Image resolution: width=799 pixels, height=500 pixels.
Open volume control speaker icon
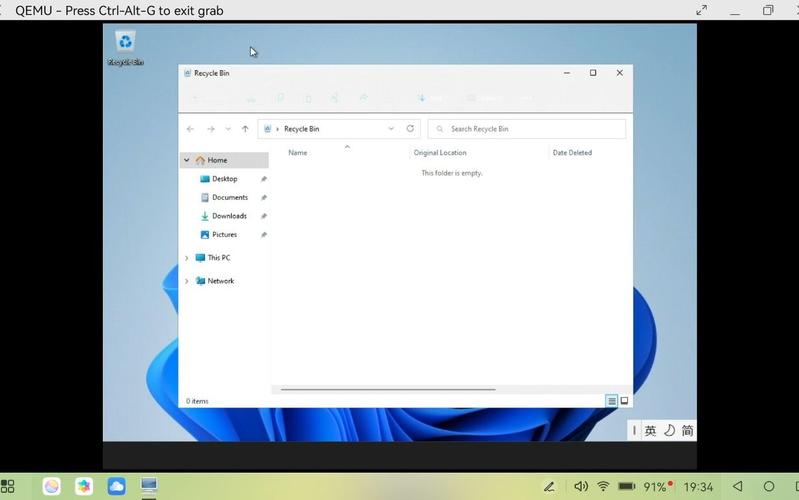[x=581, y=486]
